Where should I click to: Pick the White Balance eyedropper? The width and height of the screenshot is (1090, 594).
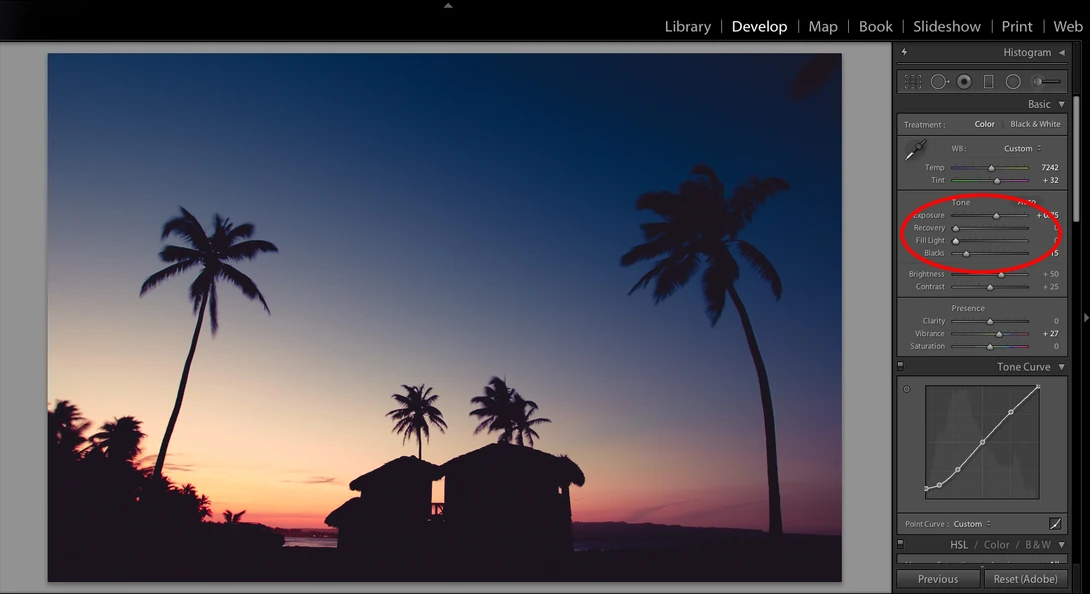click(916, 150)
